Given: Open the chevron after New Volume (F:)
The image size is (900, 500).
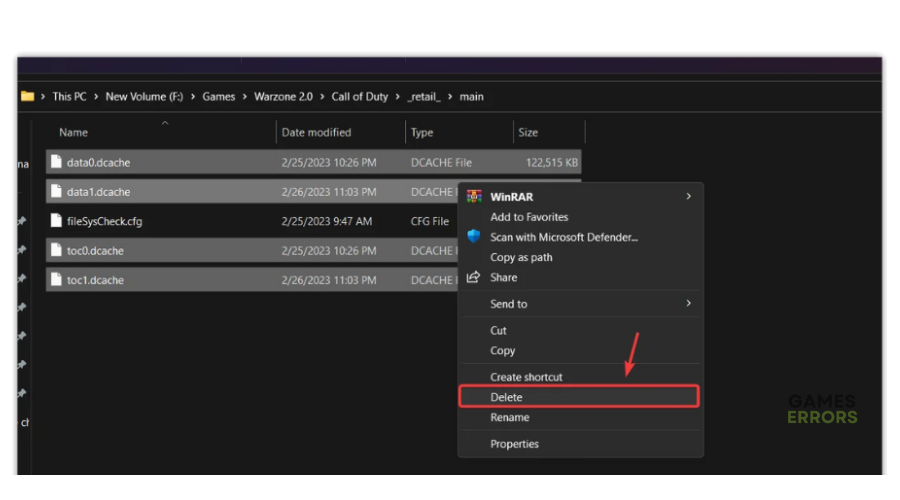Looking at the screenshot, I should point(193,96).
